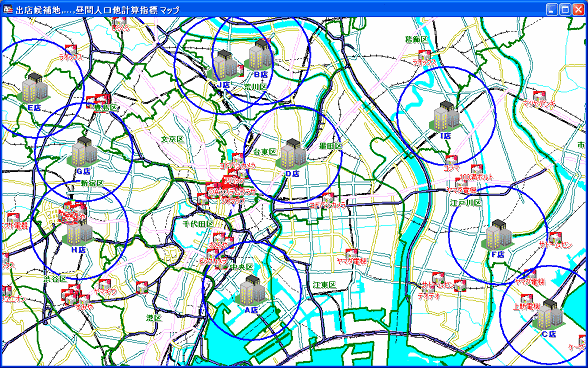Select the J店 store building icon
The image size is (588, 368).
[x=224, y=66]
